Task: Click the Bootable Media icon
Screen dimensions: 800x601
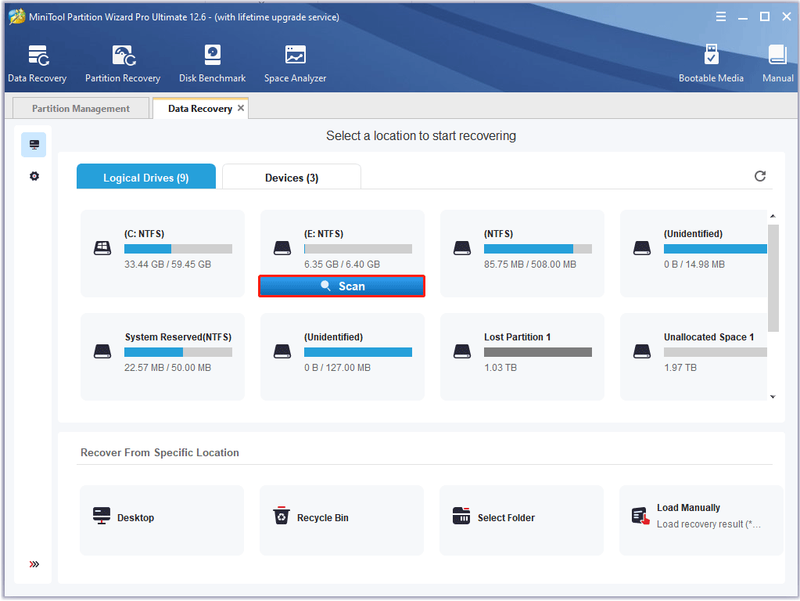Action: coord(711,64)
